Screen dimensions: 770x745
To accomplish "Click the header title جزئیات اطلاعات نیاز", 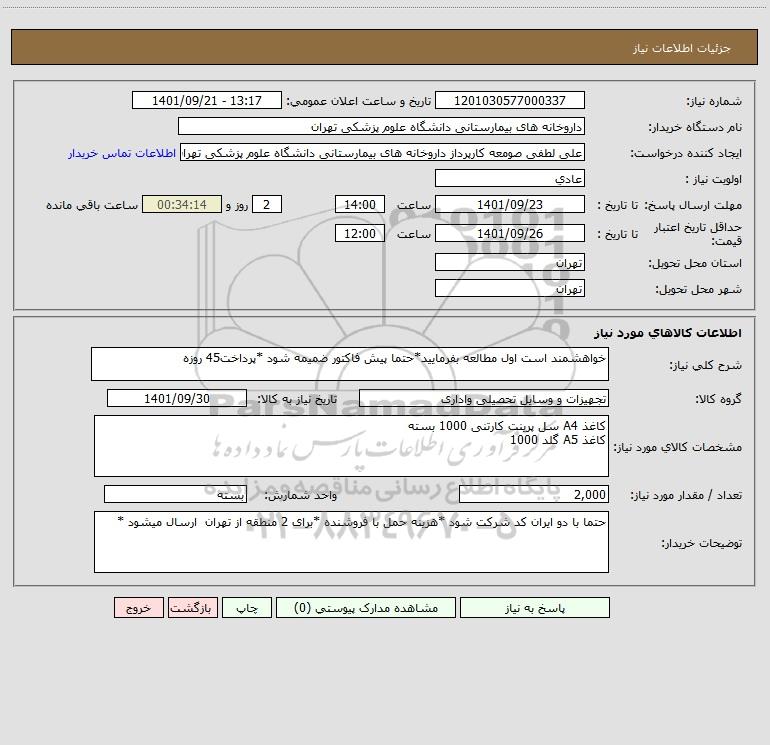I will [681, 48].
